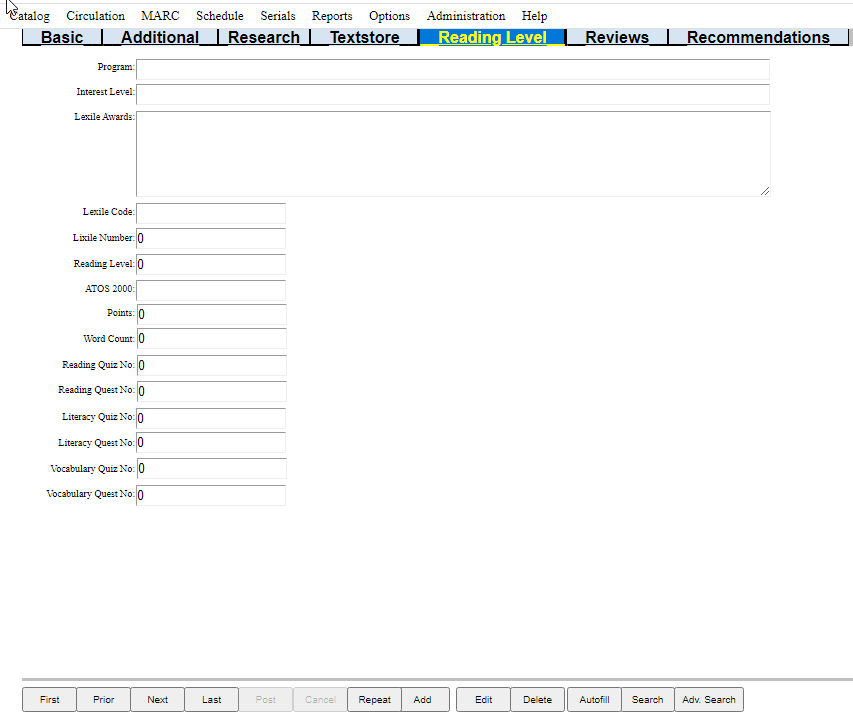The image size is (853, 713).
Task: Click the Delete button
Action: coord(538,700)
